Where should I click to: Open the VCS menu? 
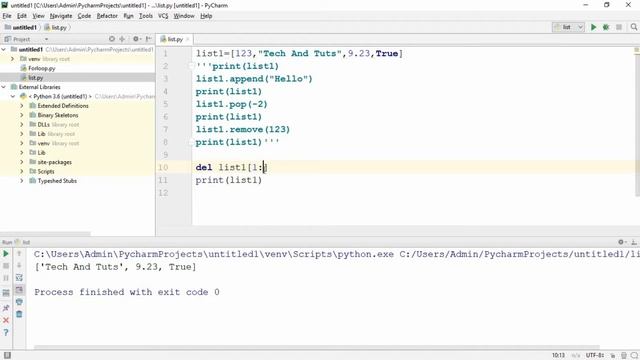click(x=163, y=16)
